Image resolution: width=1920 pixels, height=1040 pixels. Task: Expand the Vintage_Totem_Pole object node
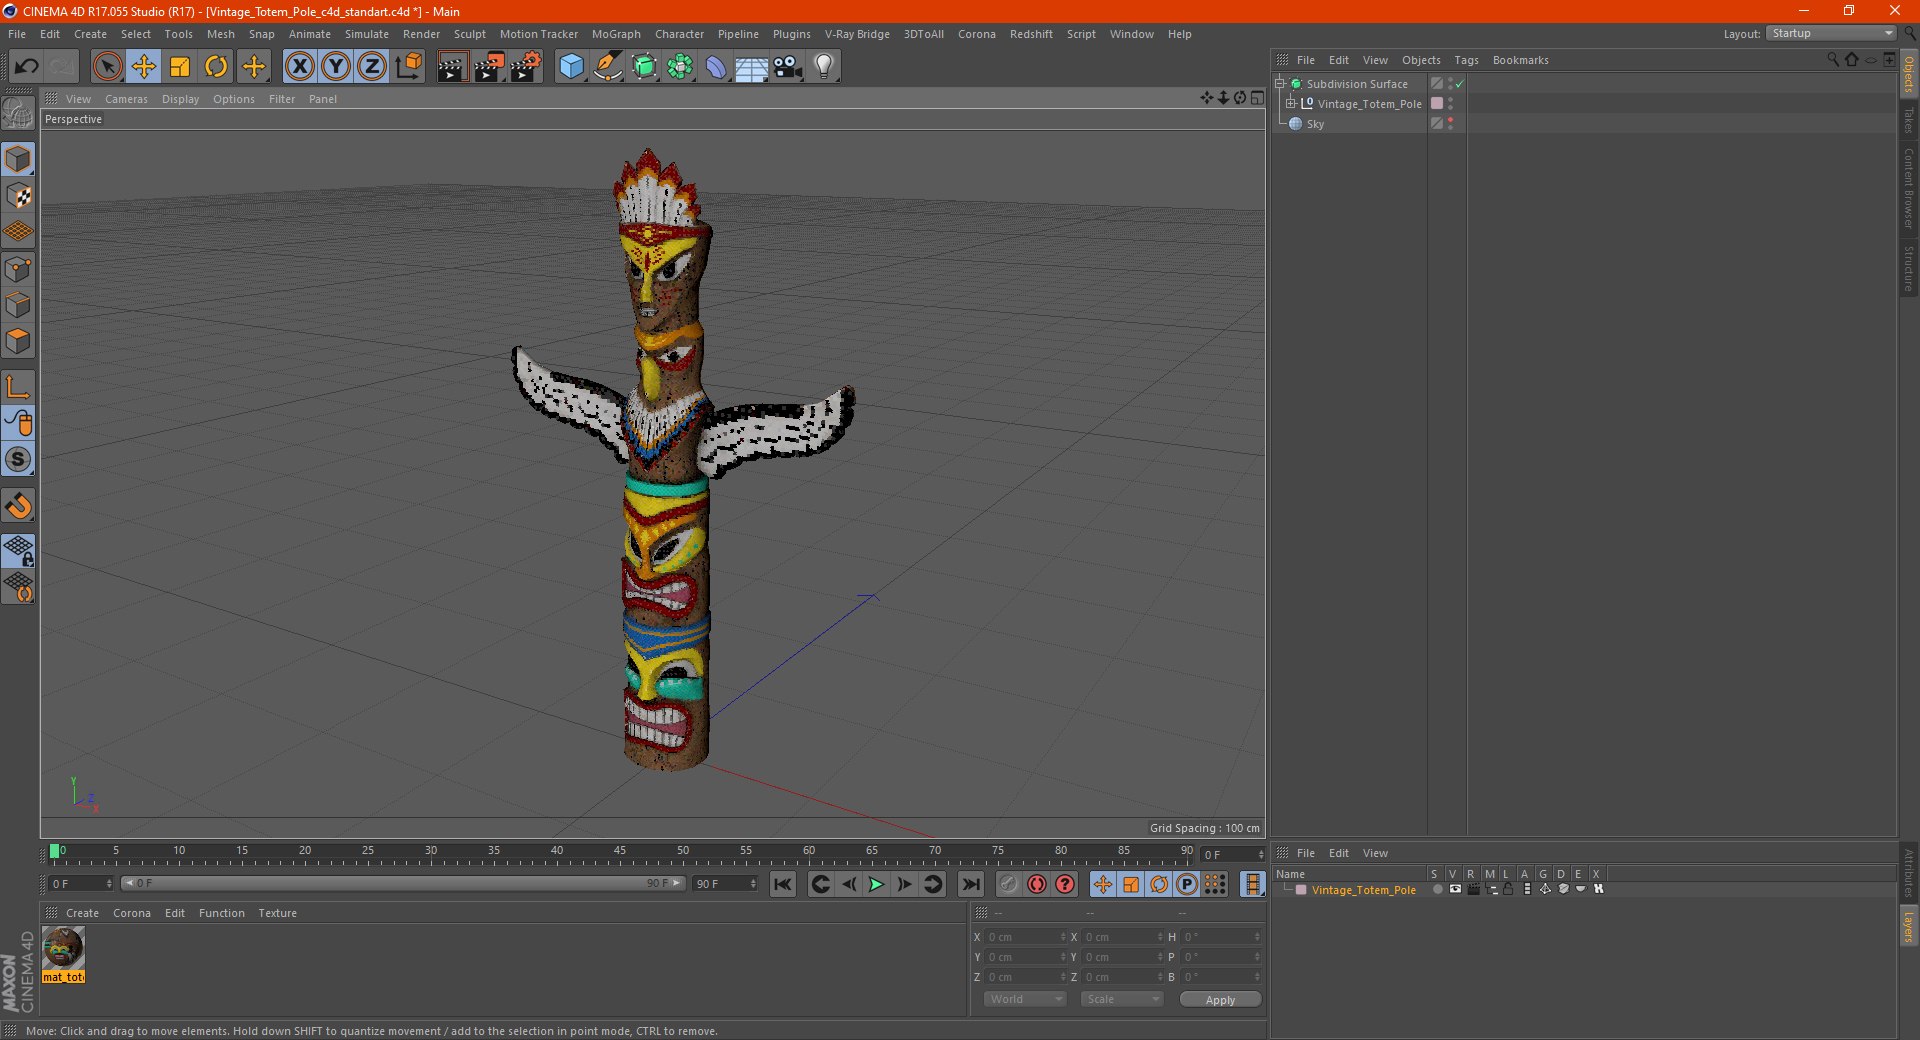(1291, 104)
